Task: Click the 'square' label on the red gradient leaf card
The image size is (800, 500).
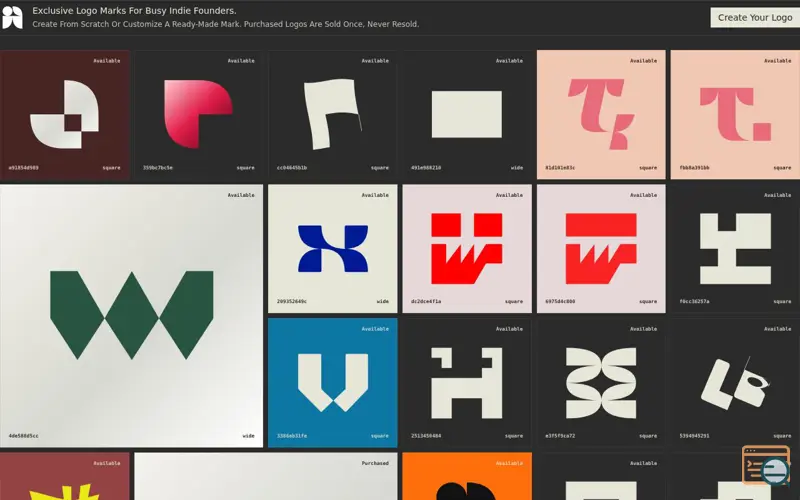Action: pos(245,167)
